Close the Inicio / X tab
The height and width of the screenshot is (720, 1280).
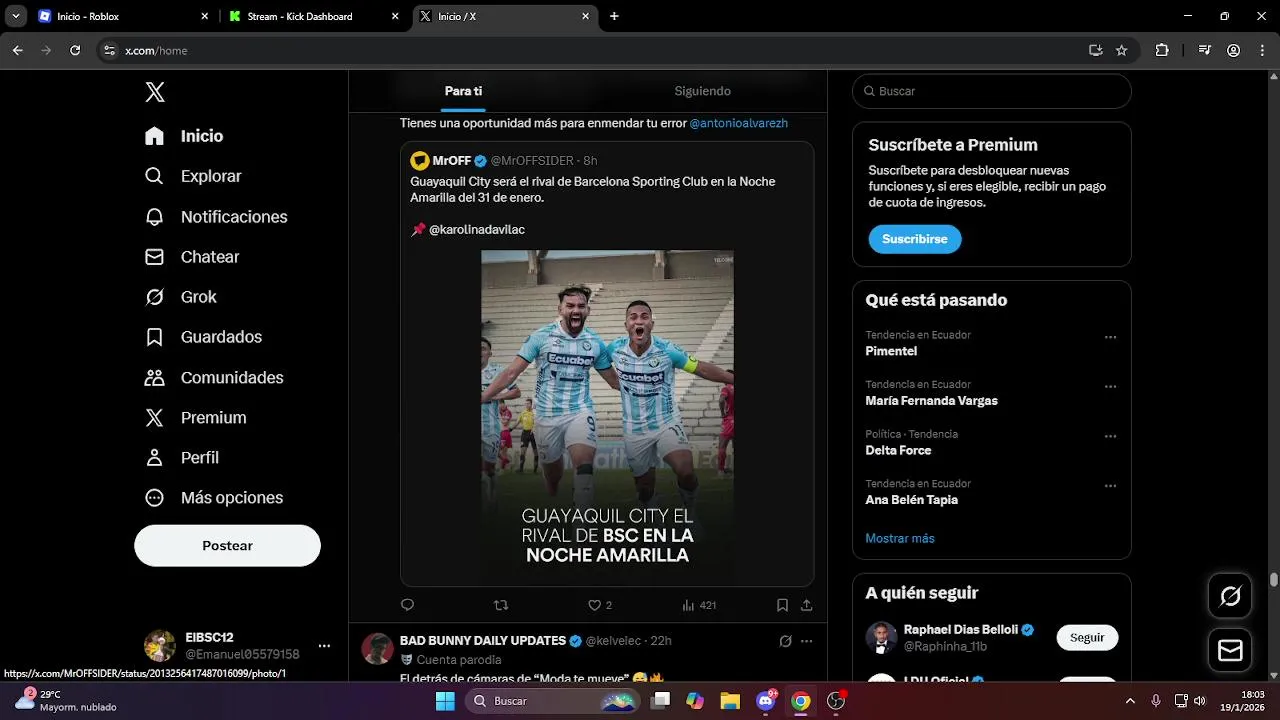tap(586, 16)
